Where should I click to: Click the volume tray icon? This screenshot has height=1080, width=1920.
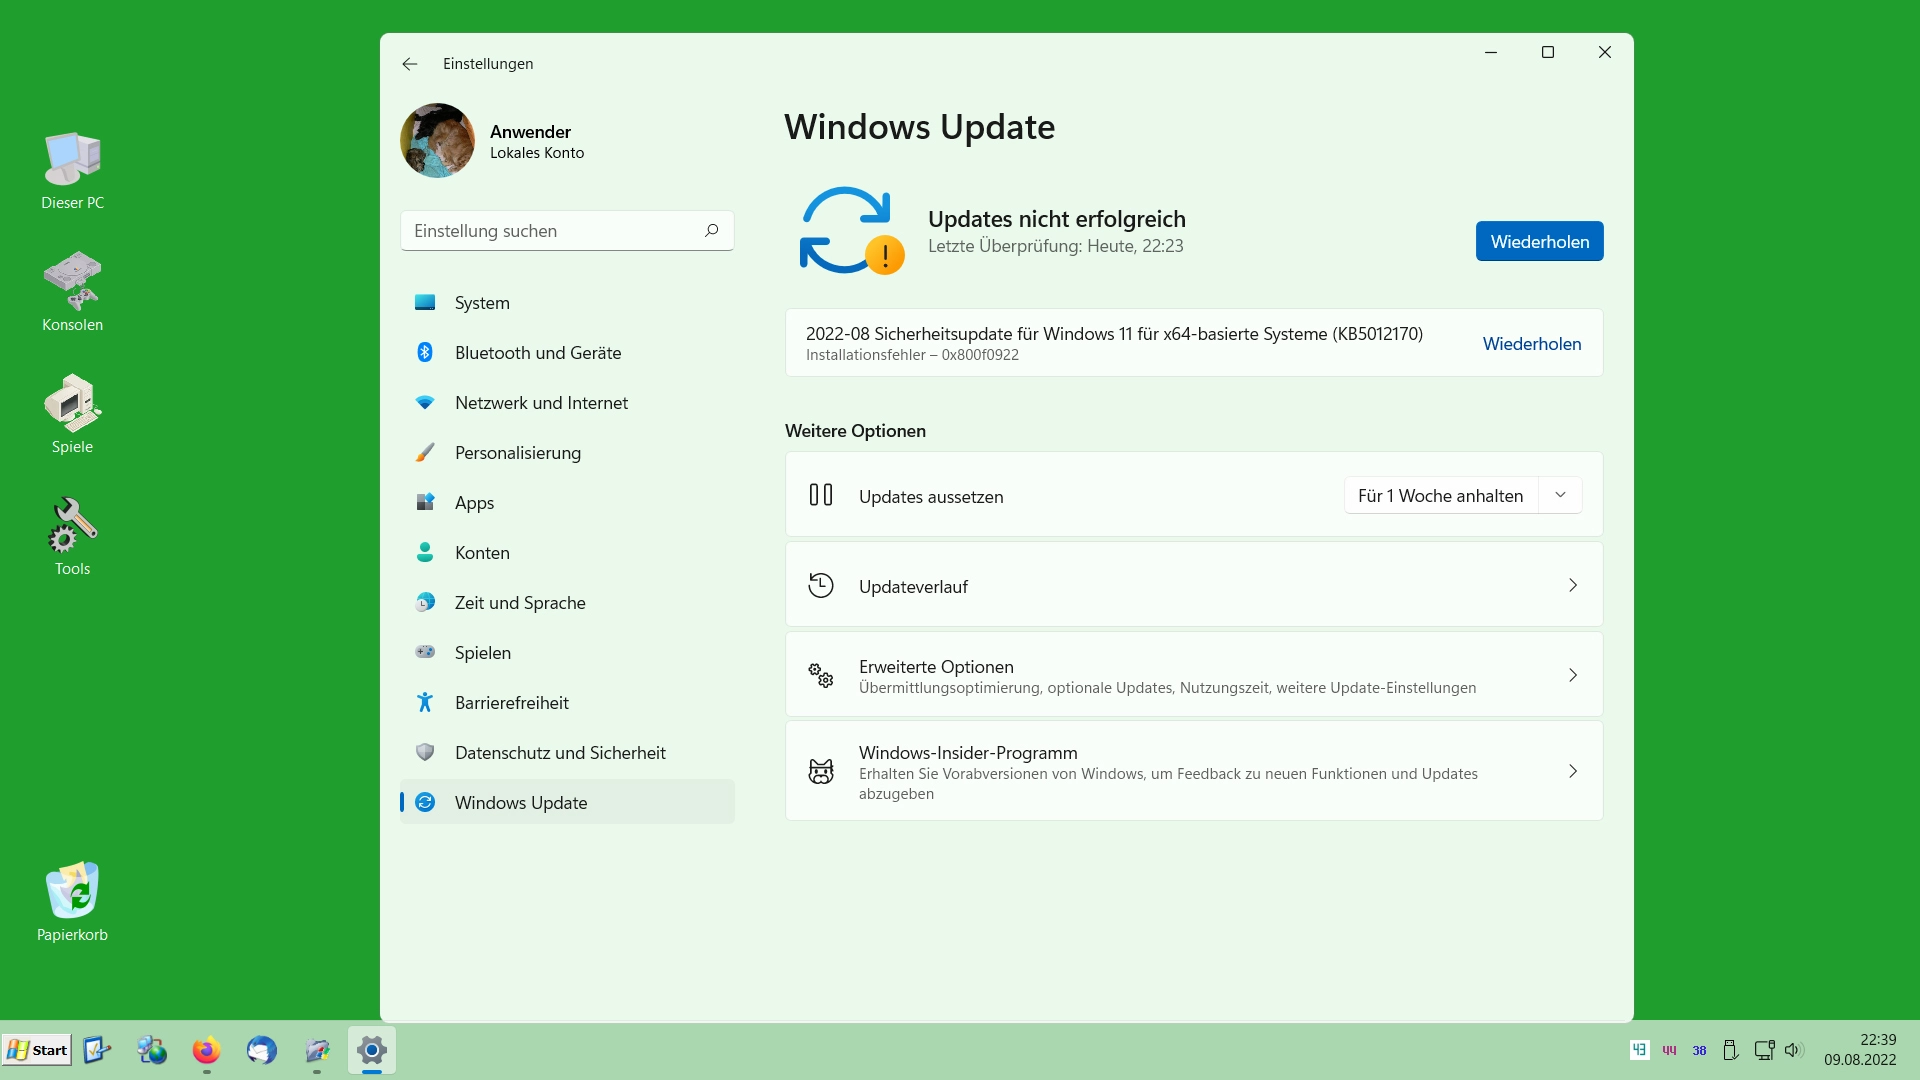[1793, 1050]
